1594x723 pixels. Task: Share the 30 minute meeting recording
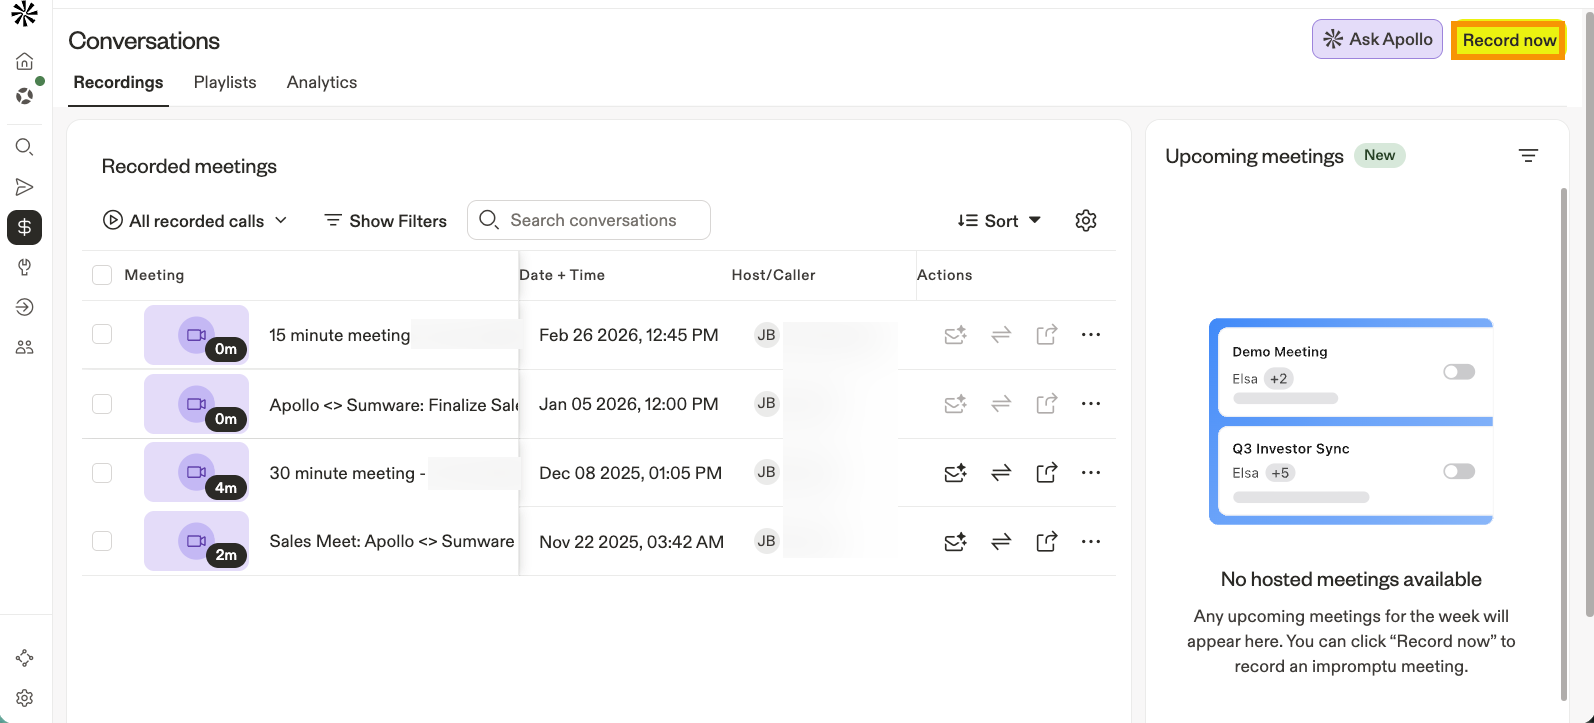click(1046, 473)
